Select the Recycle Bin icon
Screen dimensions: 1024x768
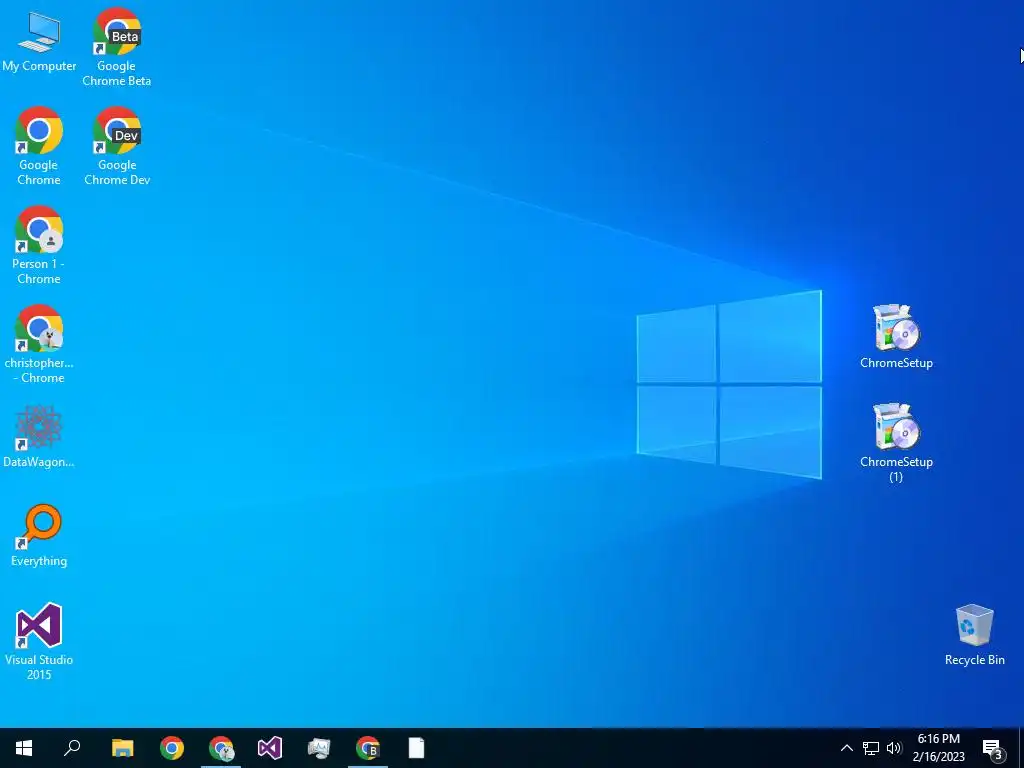pyautogui.click(x=974, y=635)
